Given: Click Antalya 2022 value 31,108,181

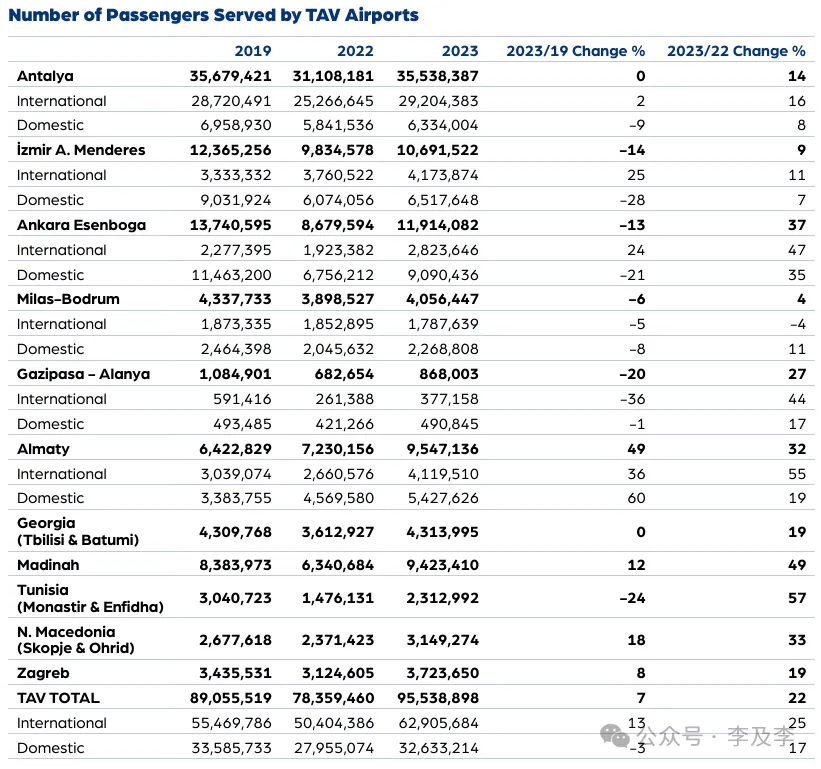Looking at the screenshot, I should coord(333,76).
